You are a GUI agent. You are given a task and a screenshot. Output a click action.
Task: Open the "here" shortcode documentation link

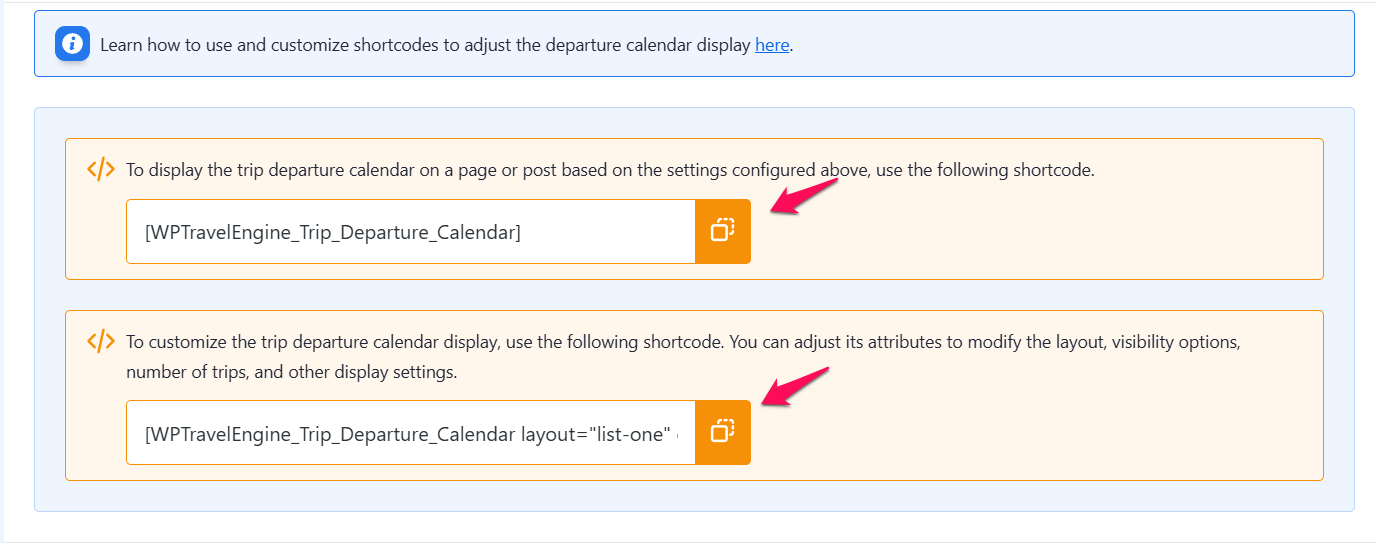tap(771, 45)
